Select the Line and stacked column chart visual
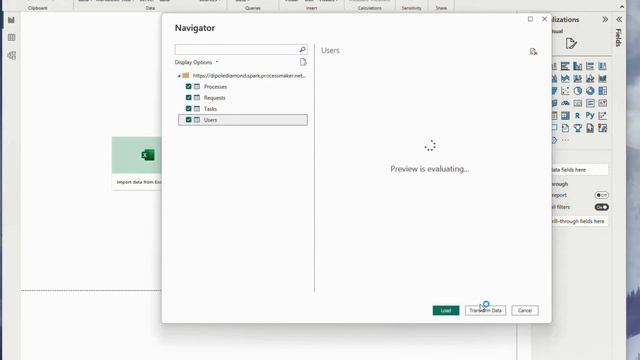640x360 pixels. (578, 78)
